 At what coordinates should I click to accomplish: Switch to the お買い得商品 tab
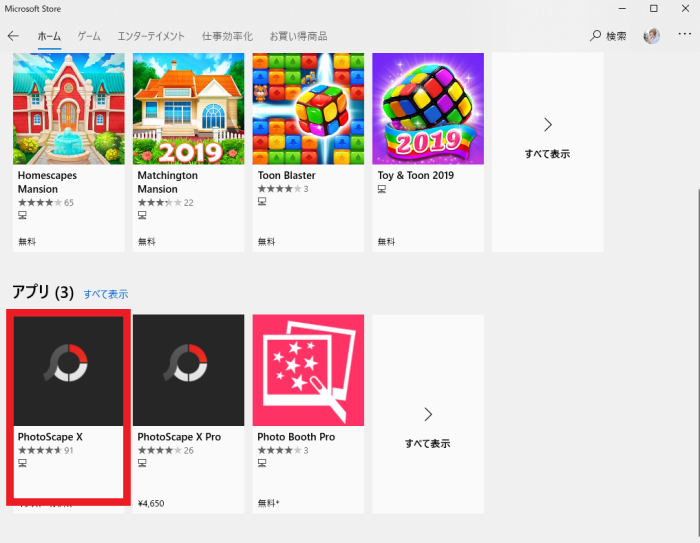click(298, 36)
